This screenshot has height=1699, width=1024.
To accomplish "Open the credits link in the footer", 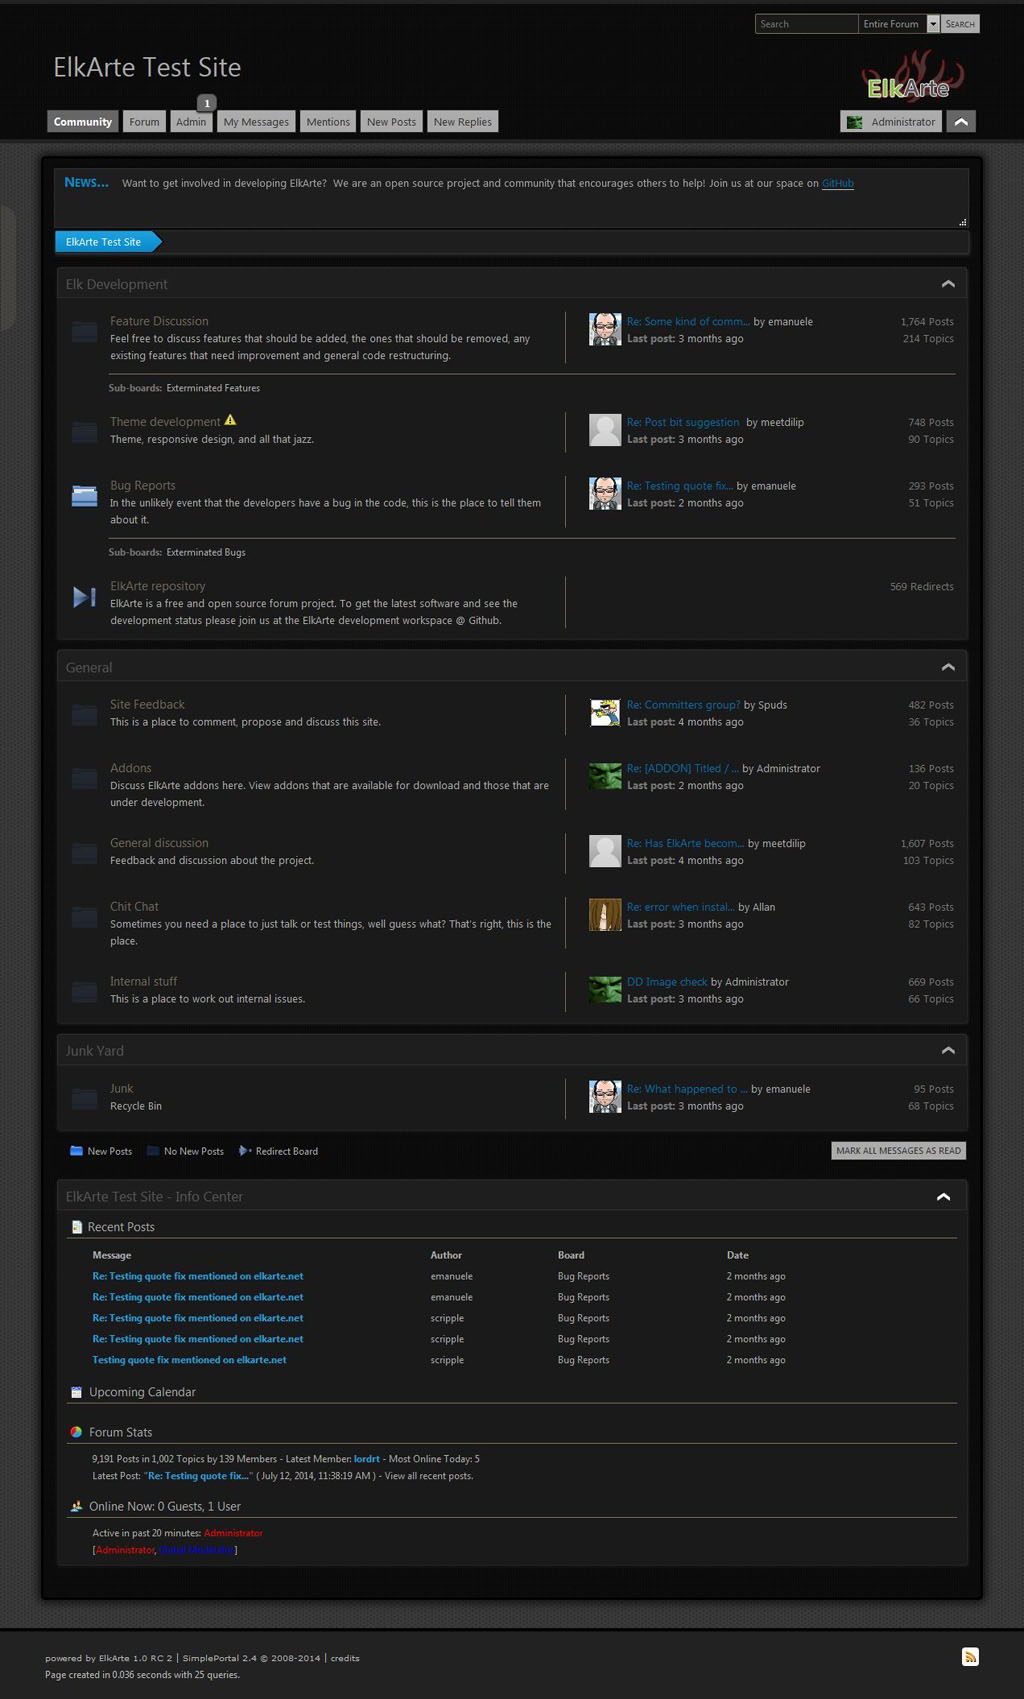I will (345, 1658).
